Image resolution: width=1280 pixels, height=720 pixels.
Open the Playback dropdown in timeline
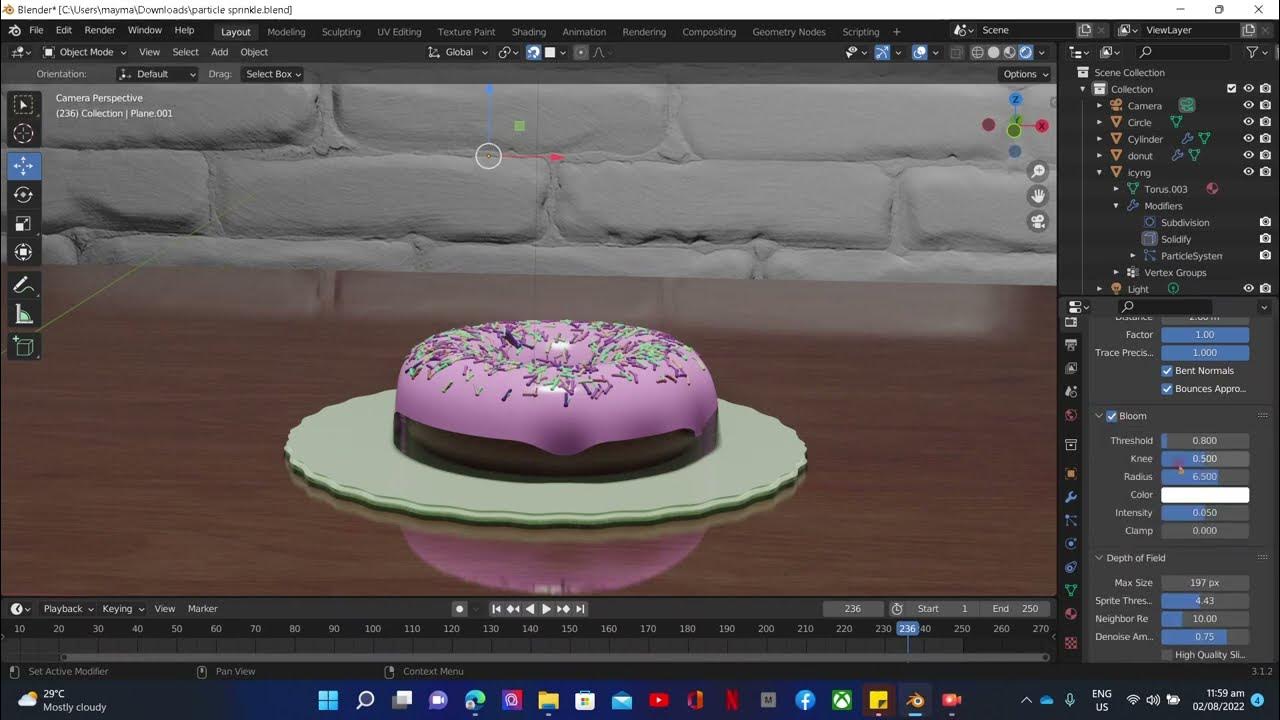[x=68, y=608]
